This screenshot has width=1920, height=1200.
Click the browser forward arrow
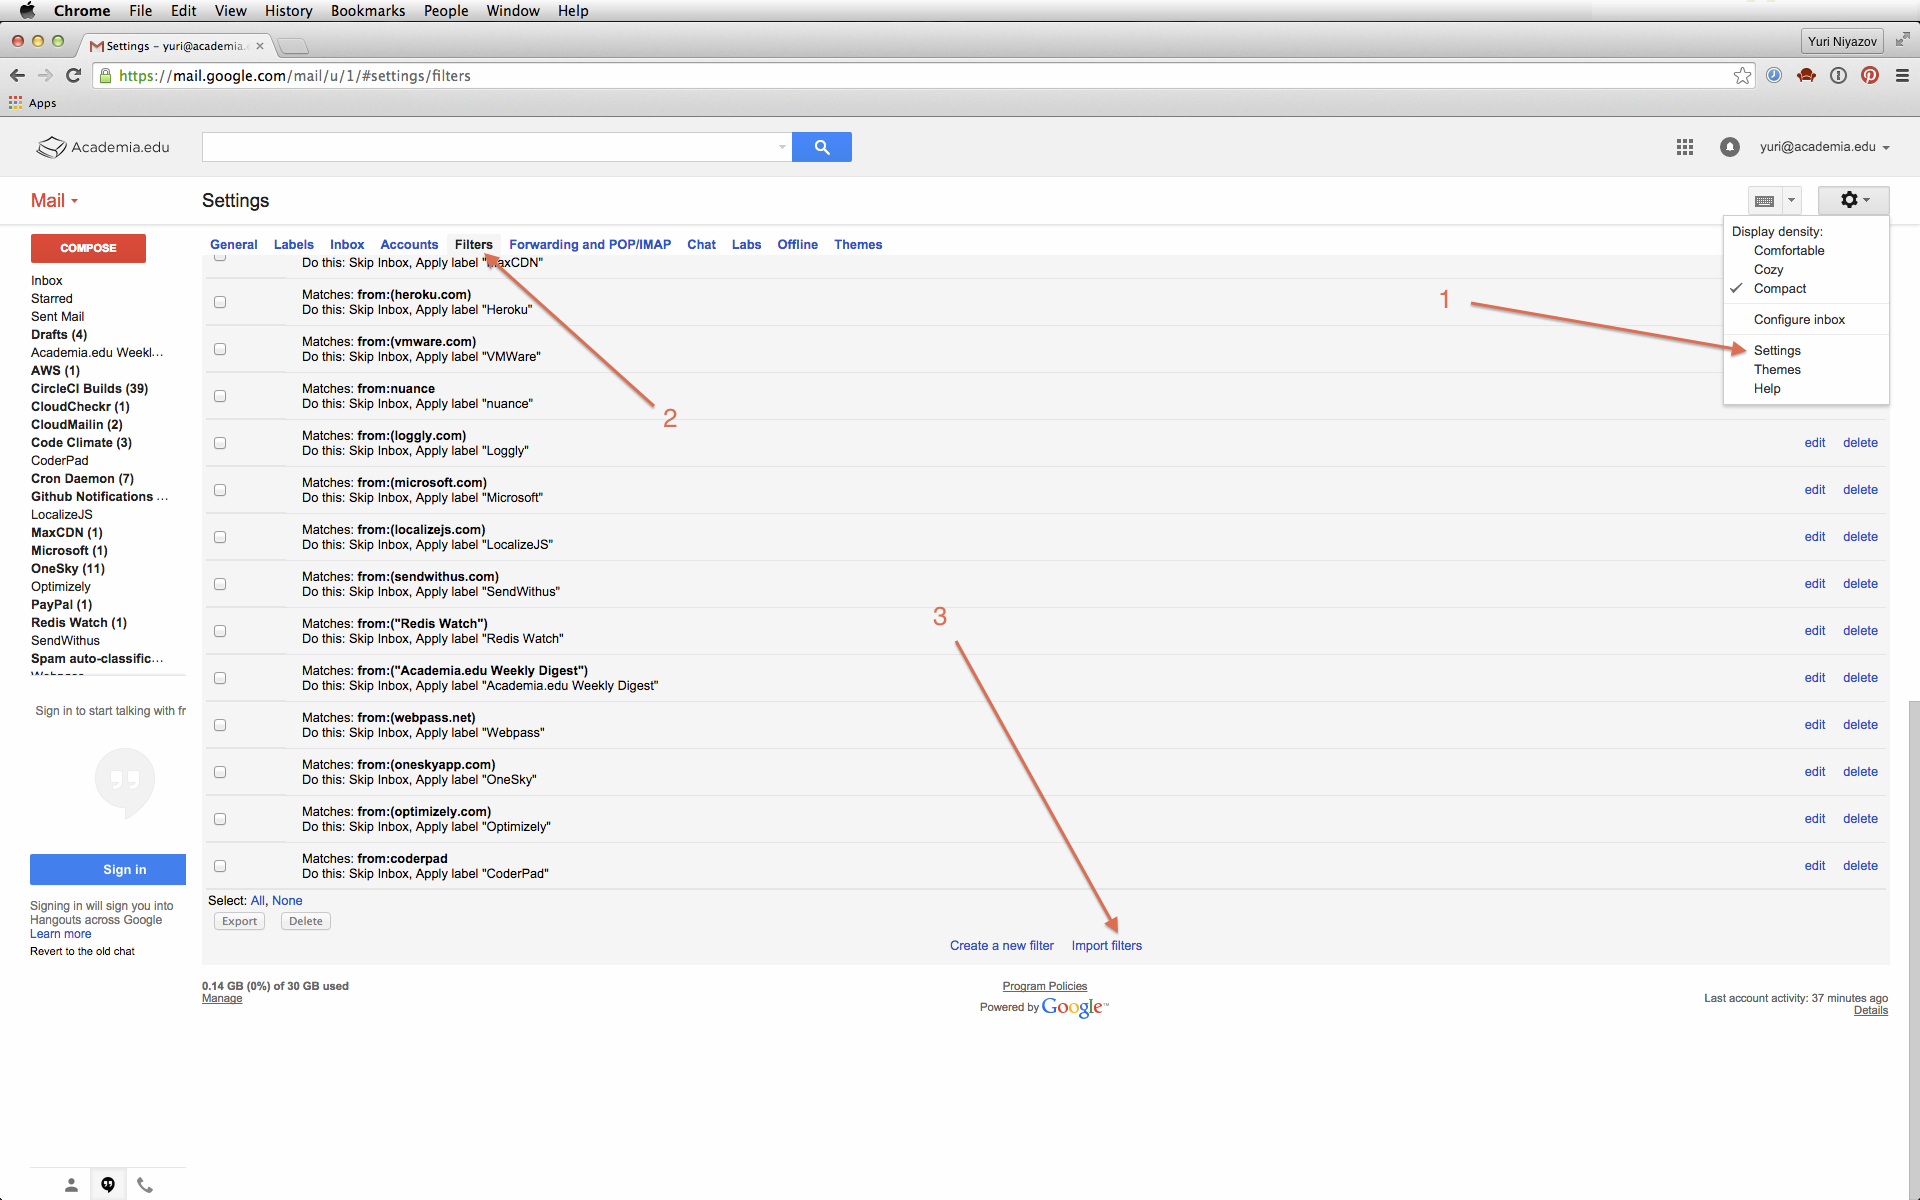pos(45,76)
